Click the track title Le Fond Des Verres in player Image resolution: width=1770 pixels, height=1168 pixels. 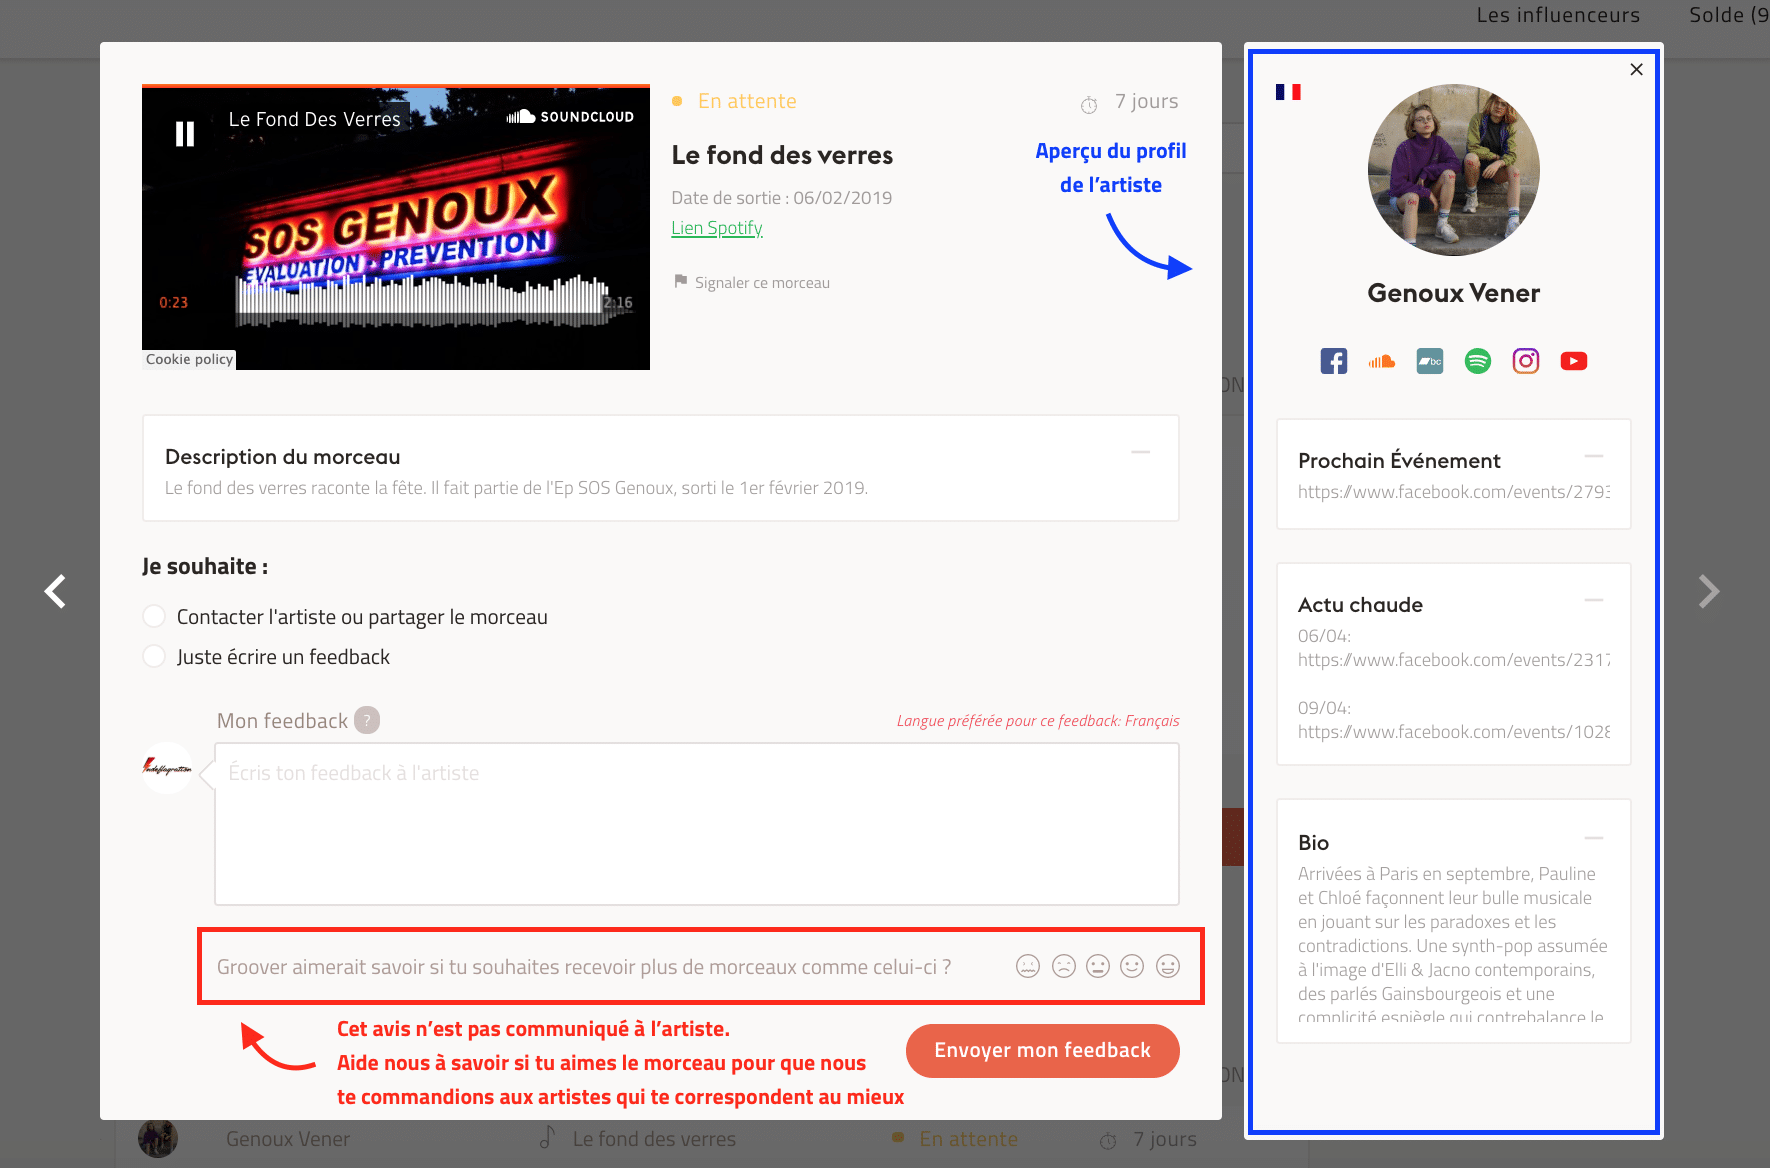314,119
